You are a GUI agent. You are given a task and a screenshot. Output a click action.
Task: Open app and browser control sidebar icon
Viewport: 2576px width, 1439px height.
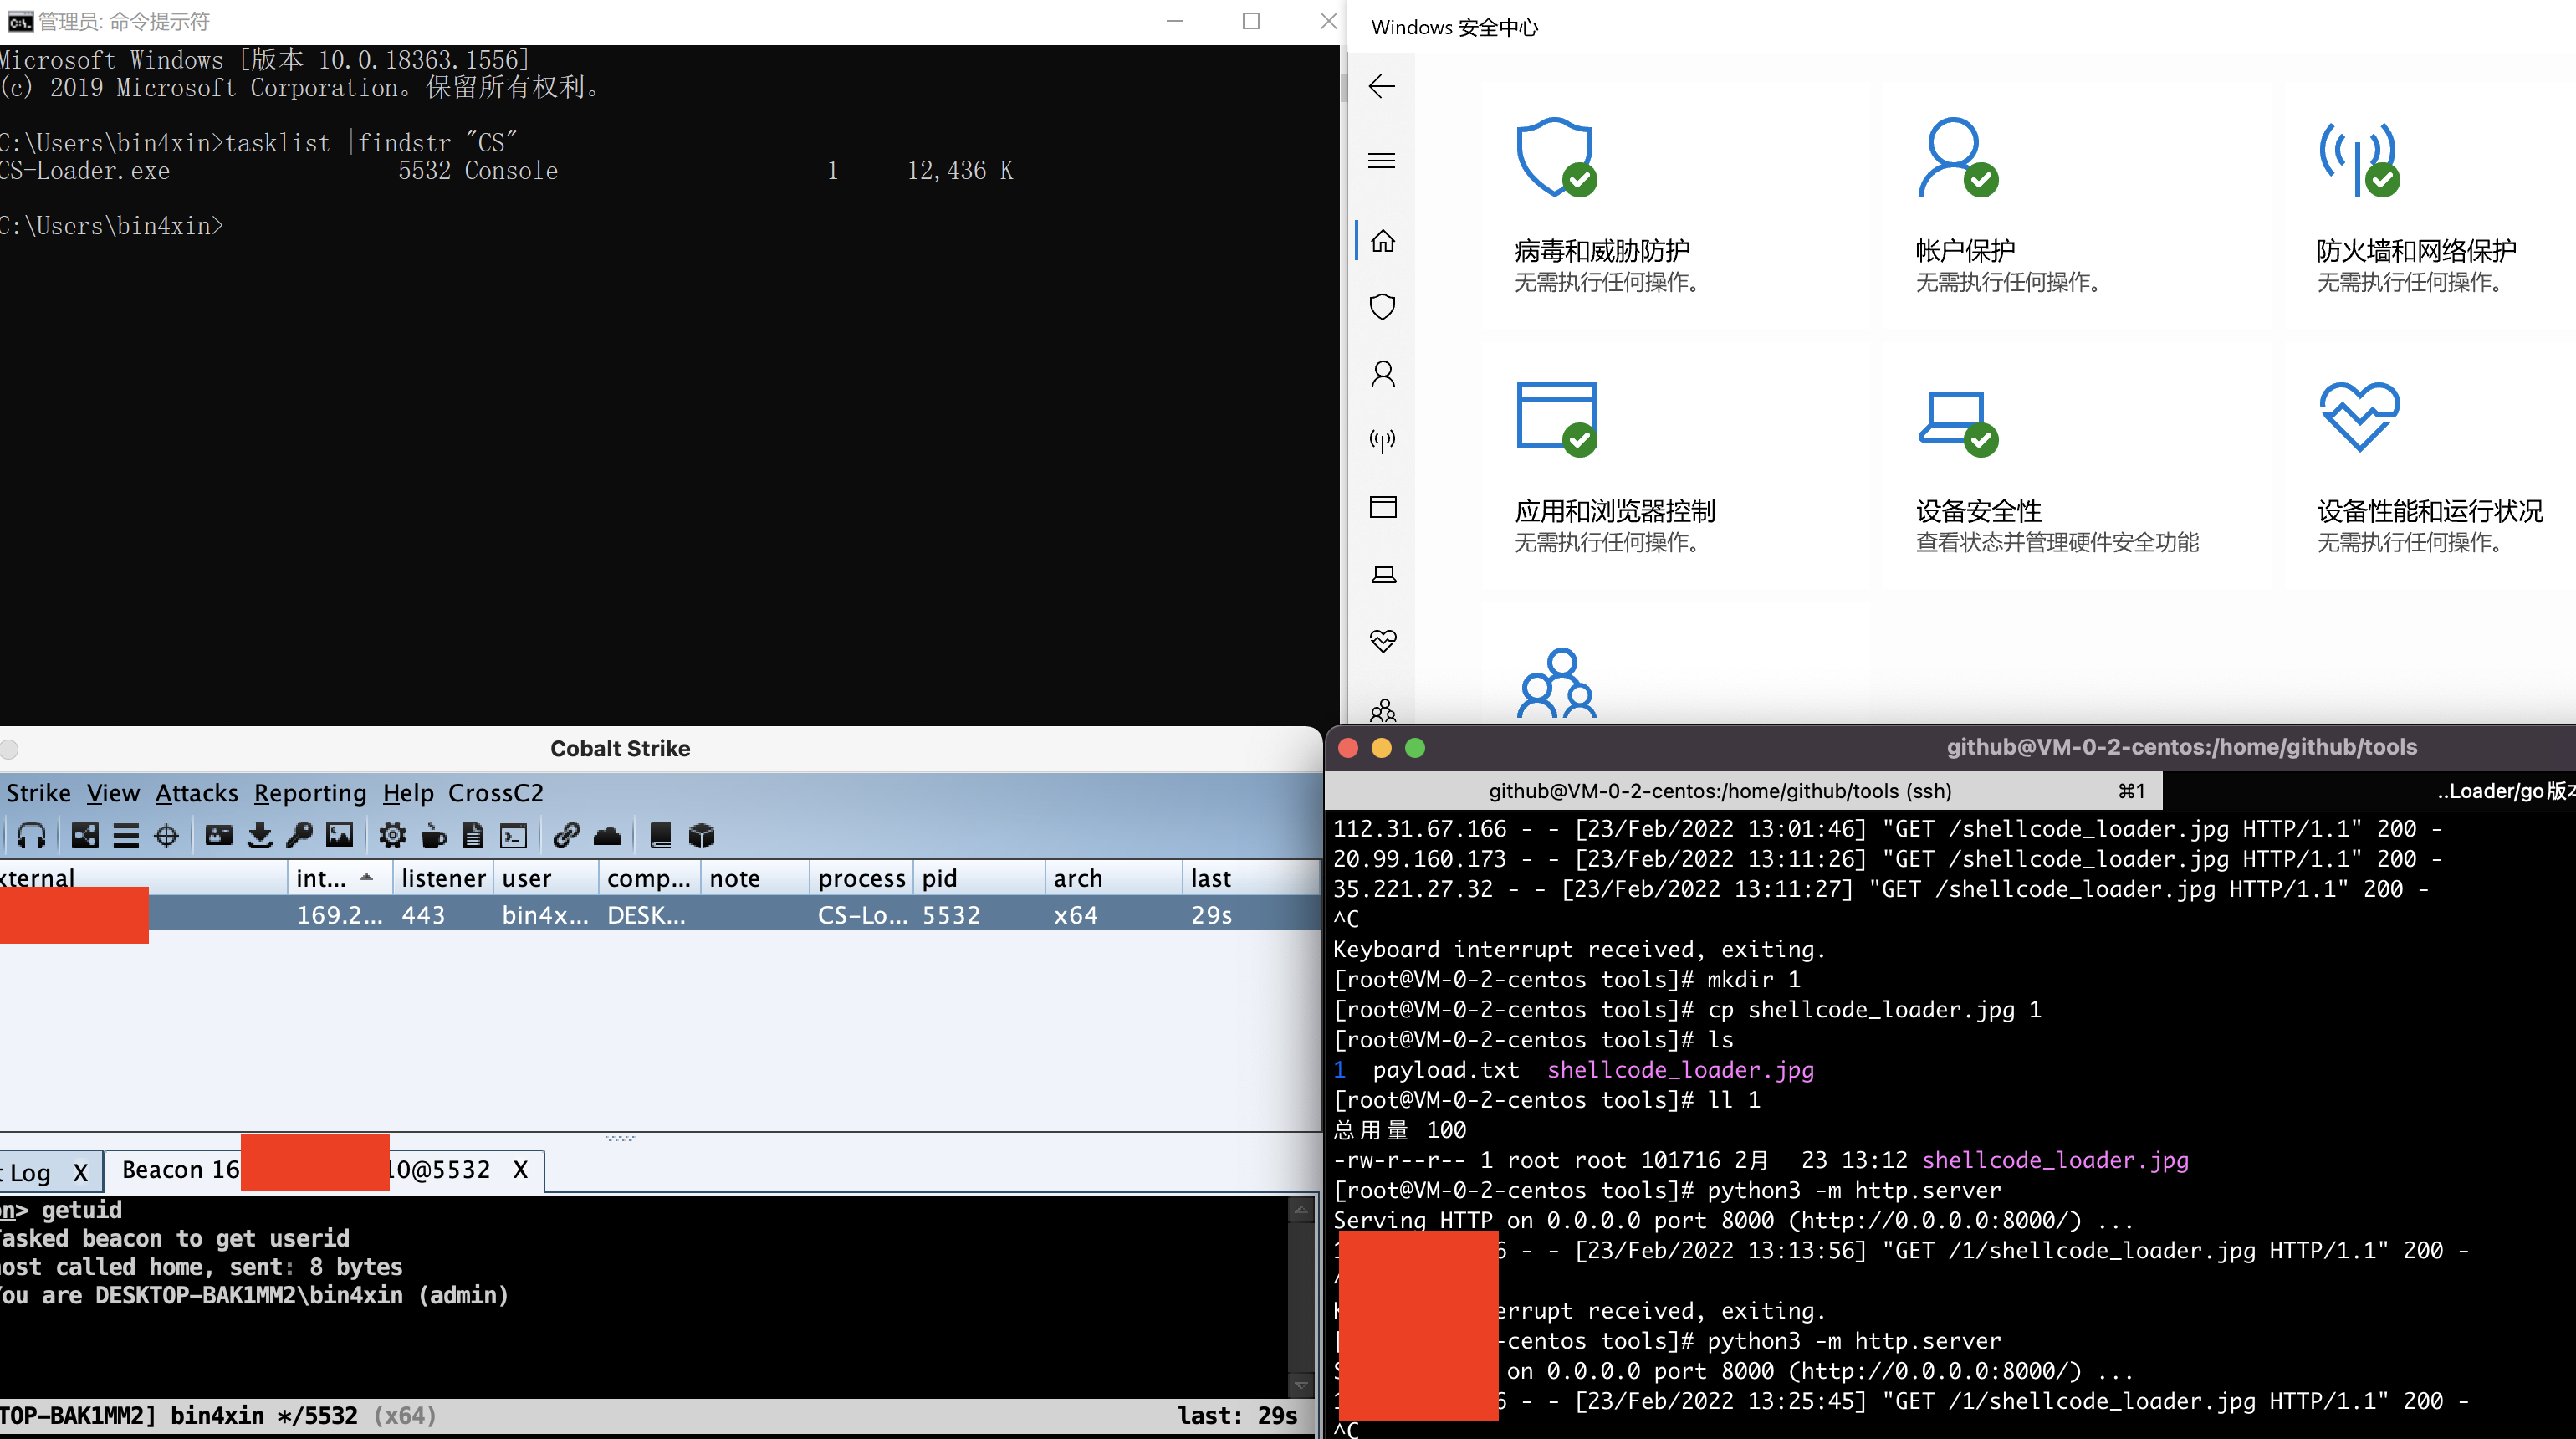tap(1383, 507)
